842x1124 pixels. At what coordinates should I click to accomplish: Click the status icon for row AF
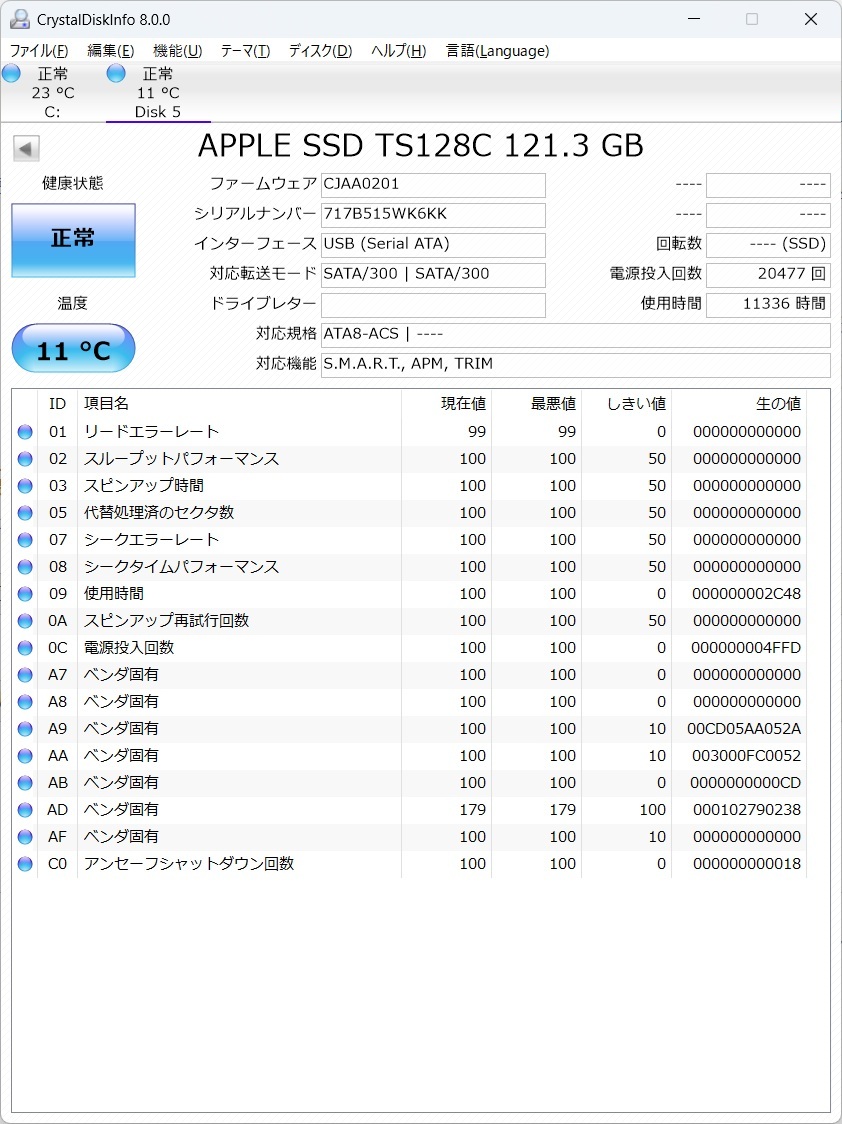pos(25,837)
